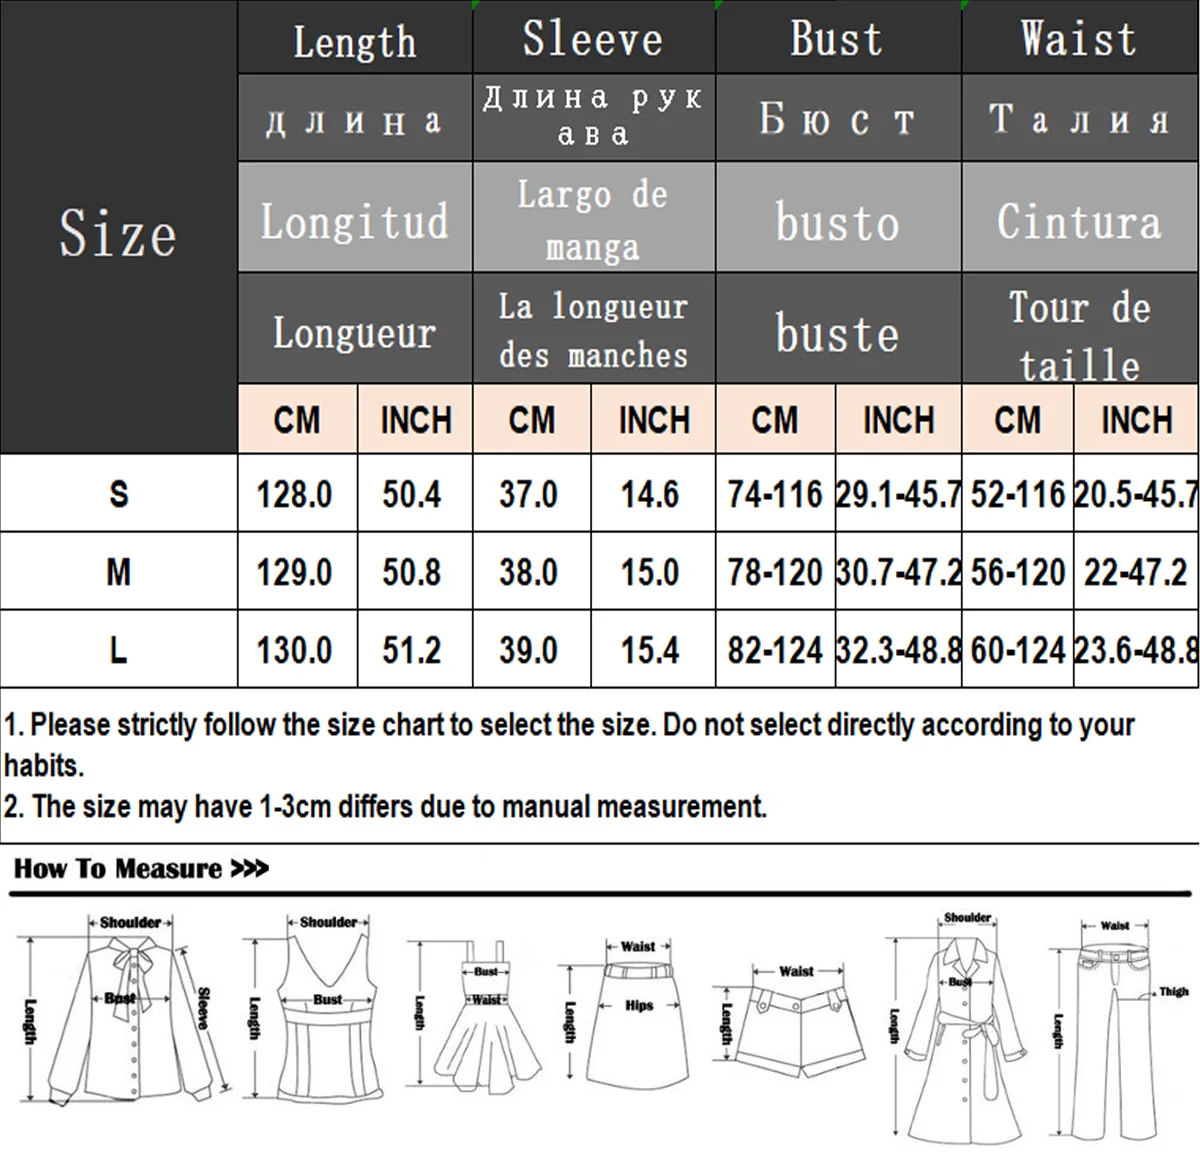Click length inch value 50.8
The height and width of the screenshot is (1159, 1200).
(x=412, y=571)
